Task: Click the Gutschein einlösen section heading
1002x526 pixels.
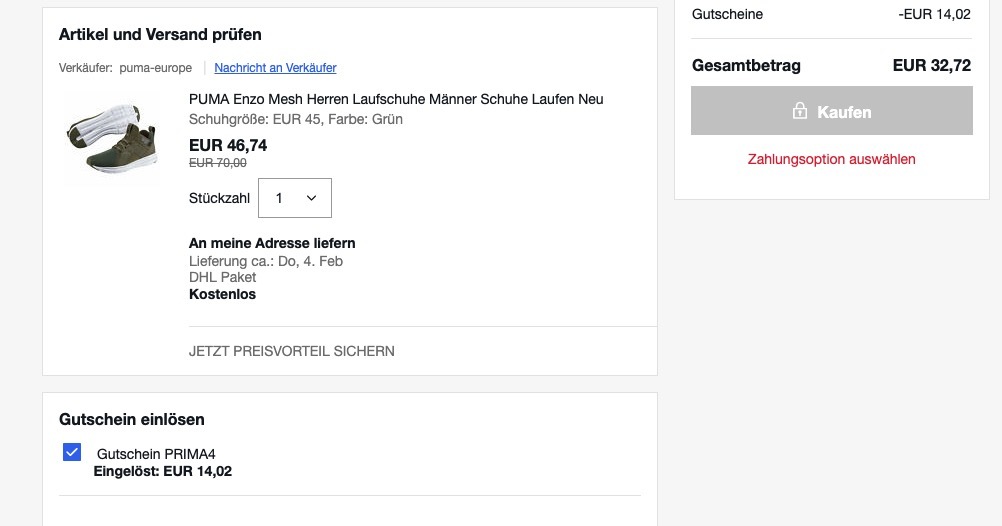Action: (x=132, y=419)
